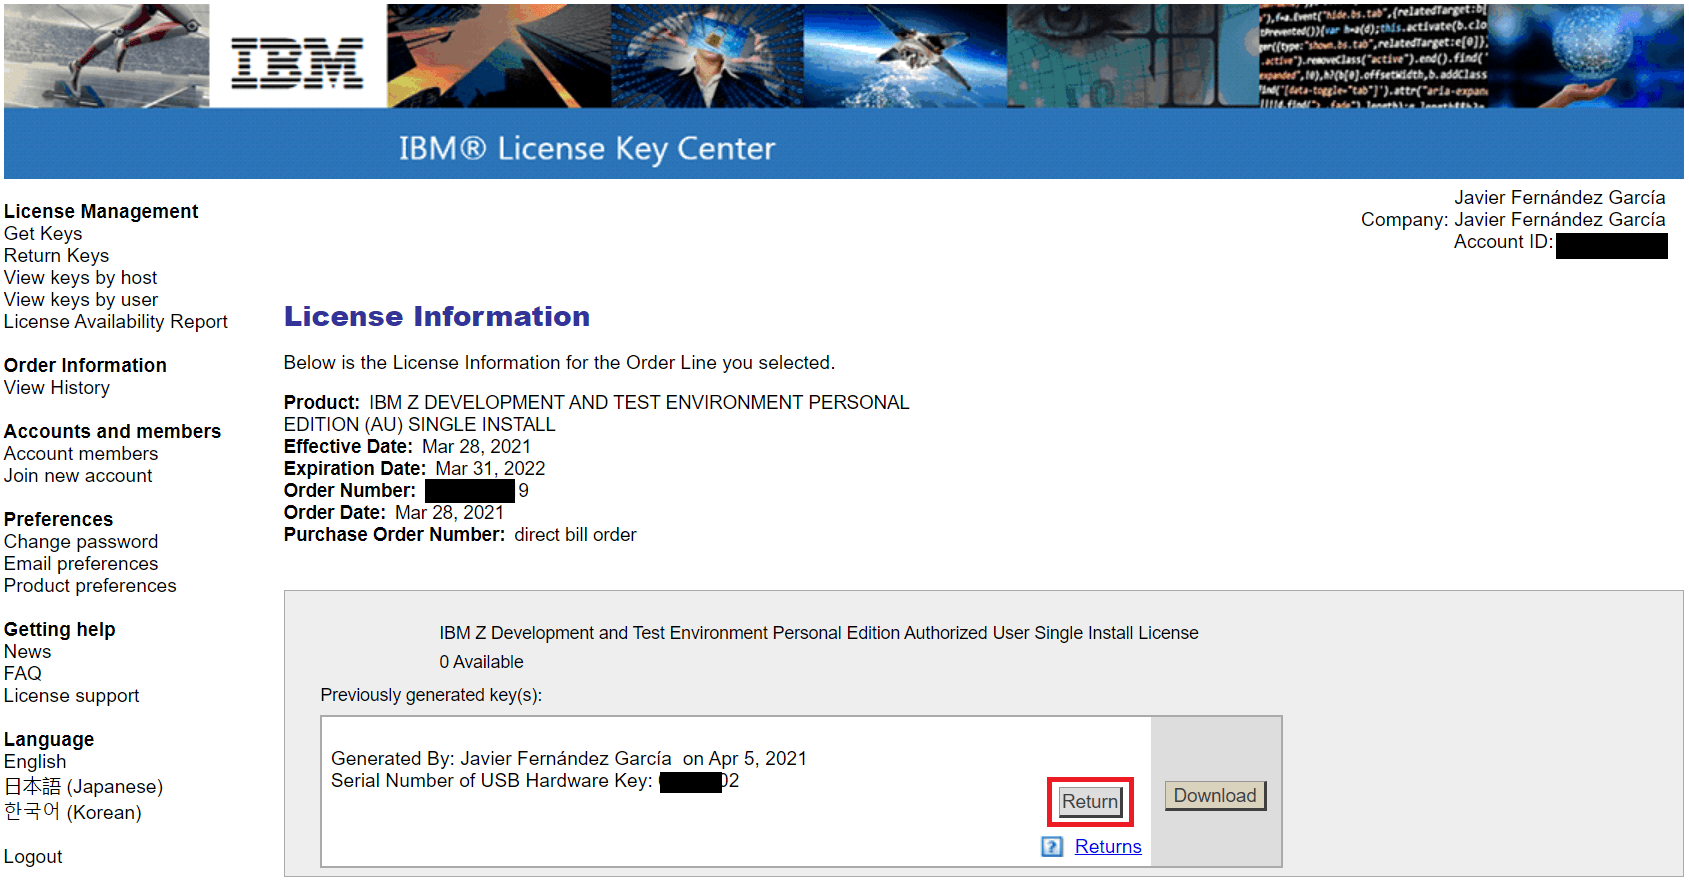1689x886 pixels.
Task: Open Product preferences
Action: point(90,586)
